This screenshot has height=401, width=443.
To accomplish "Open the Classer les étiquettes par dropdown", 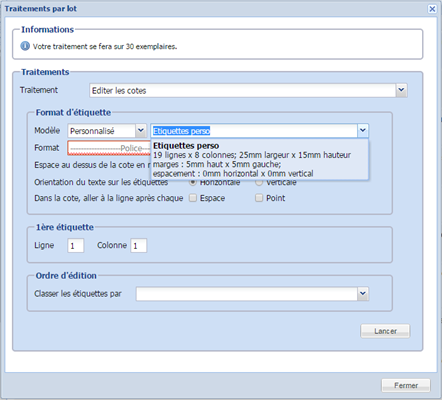I will pyautogui.click(x=363, y=294).
